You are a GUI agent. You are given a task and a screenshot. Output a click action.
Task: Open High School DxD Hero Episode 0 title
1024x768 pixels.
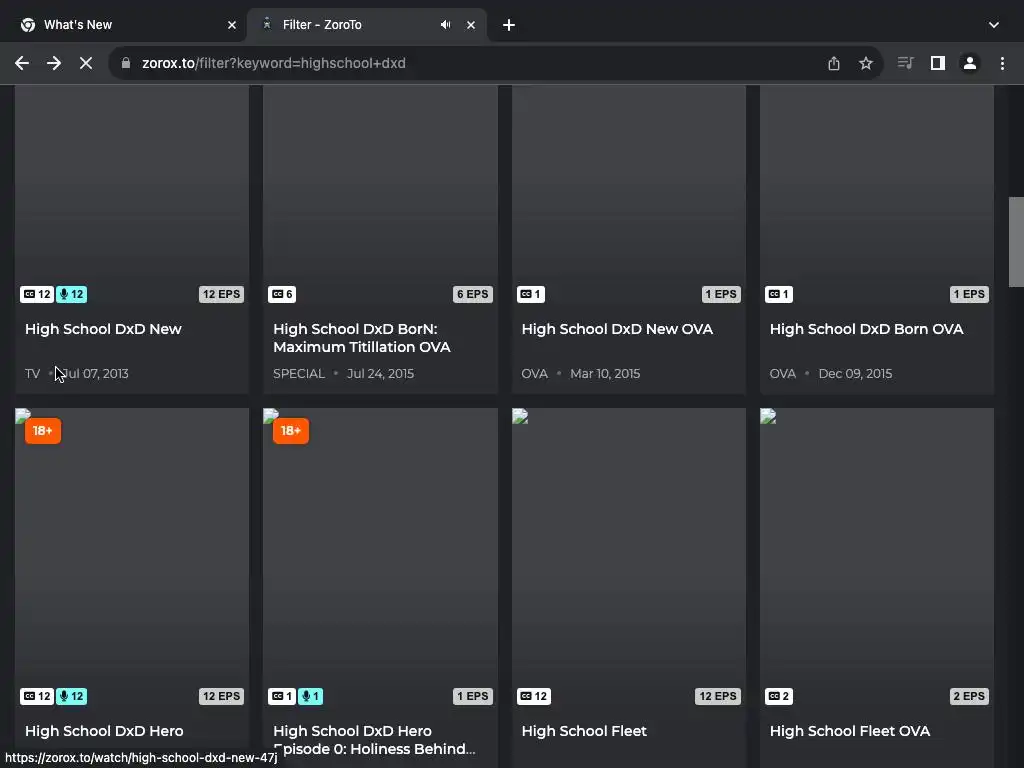[x=374, y=740]
